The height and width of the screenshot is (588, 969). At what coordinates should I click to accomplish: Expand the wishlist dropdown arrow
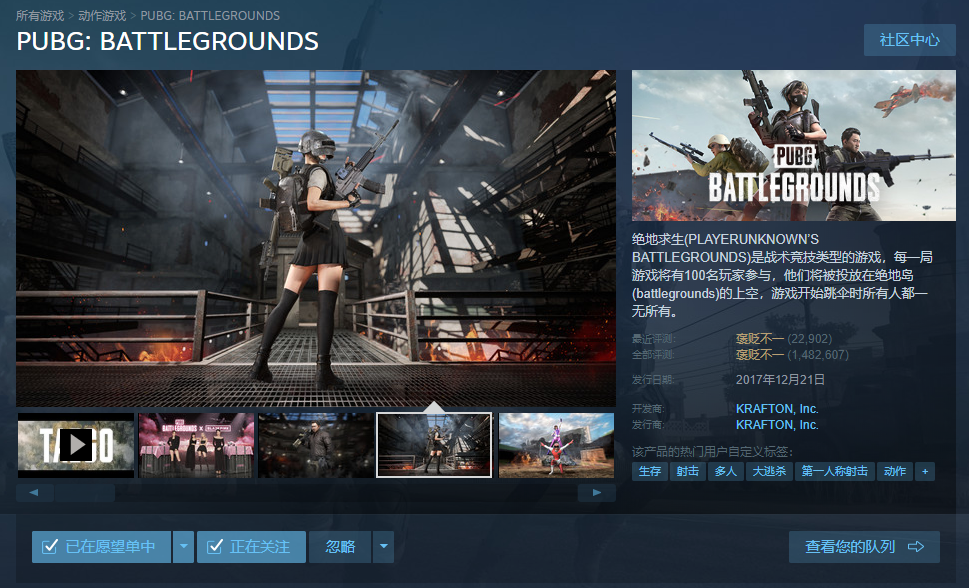click(x=184, y=547)
